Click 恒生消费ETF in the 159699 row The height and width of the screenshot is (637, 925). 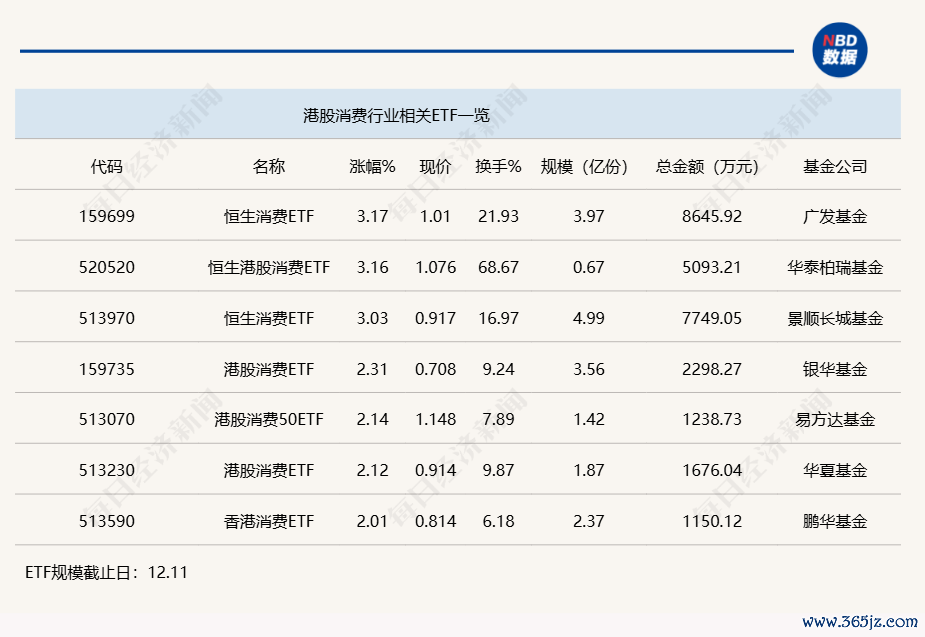[x=269, y=216]
